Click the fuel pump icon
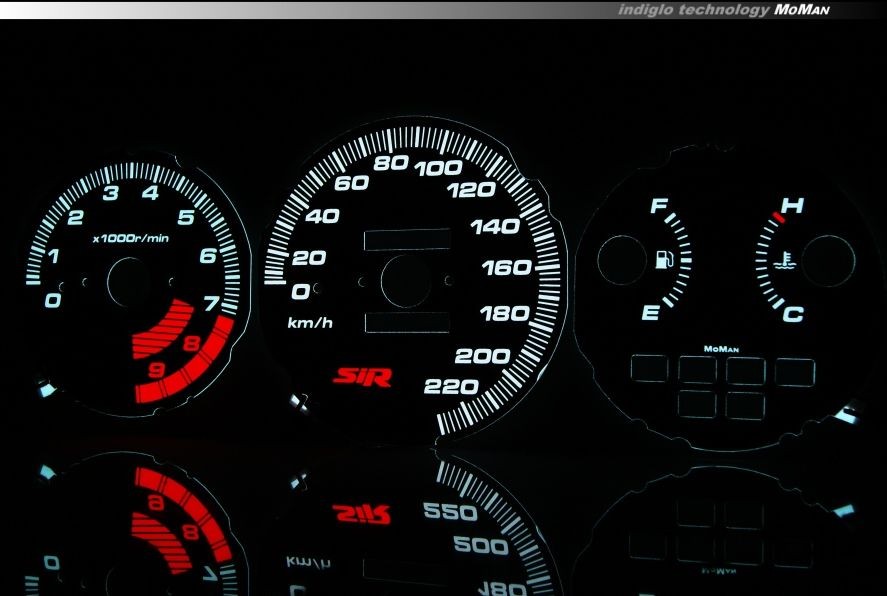This screenshot has width=887, height=596. coord(662,261)
